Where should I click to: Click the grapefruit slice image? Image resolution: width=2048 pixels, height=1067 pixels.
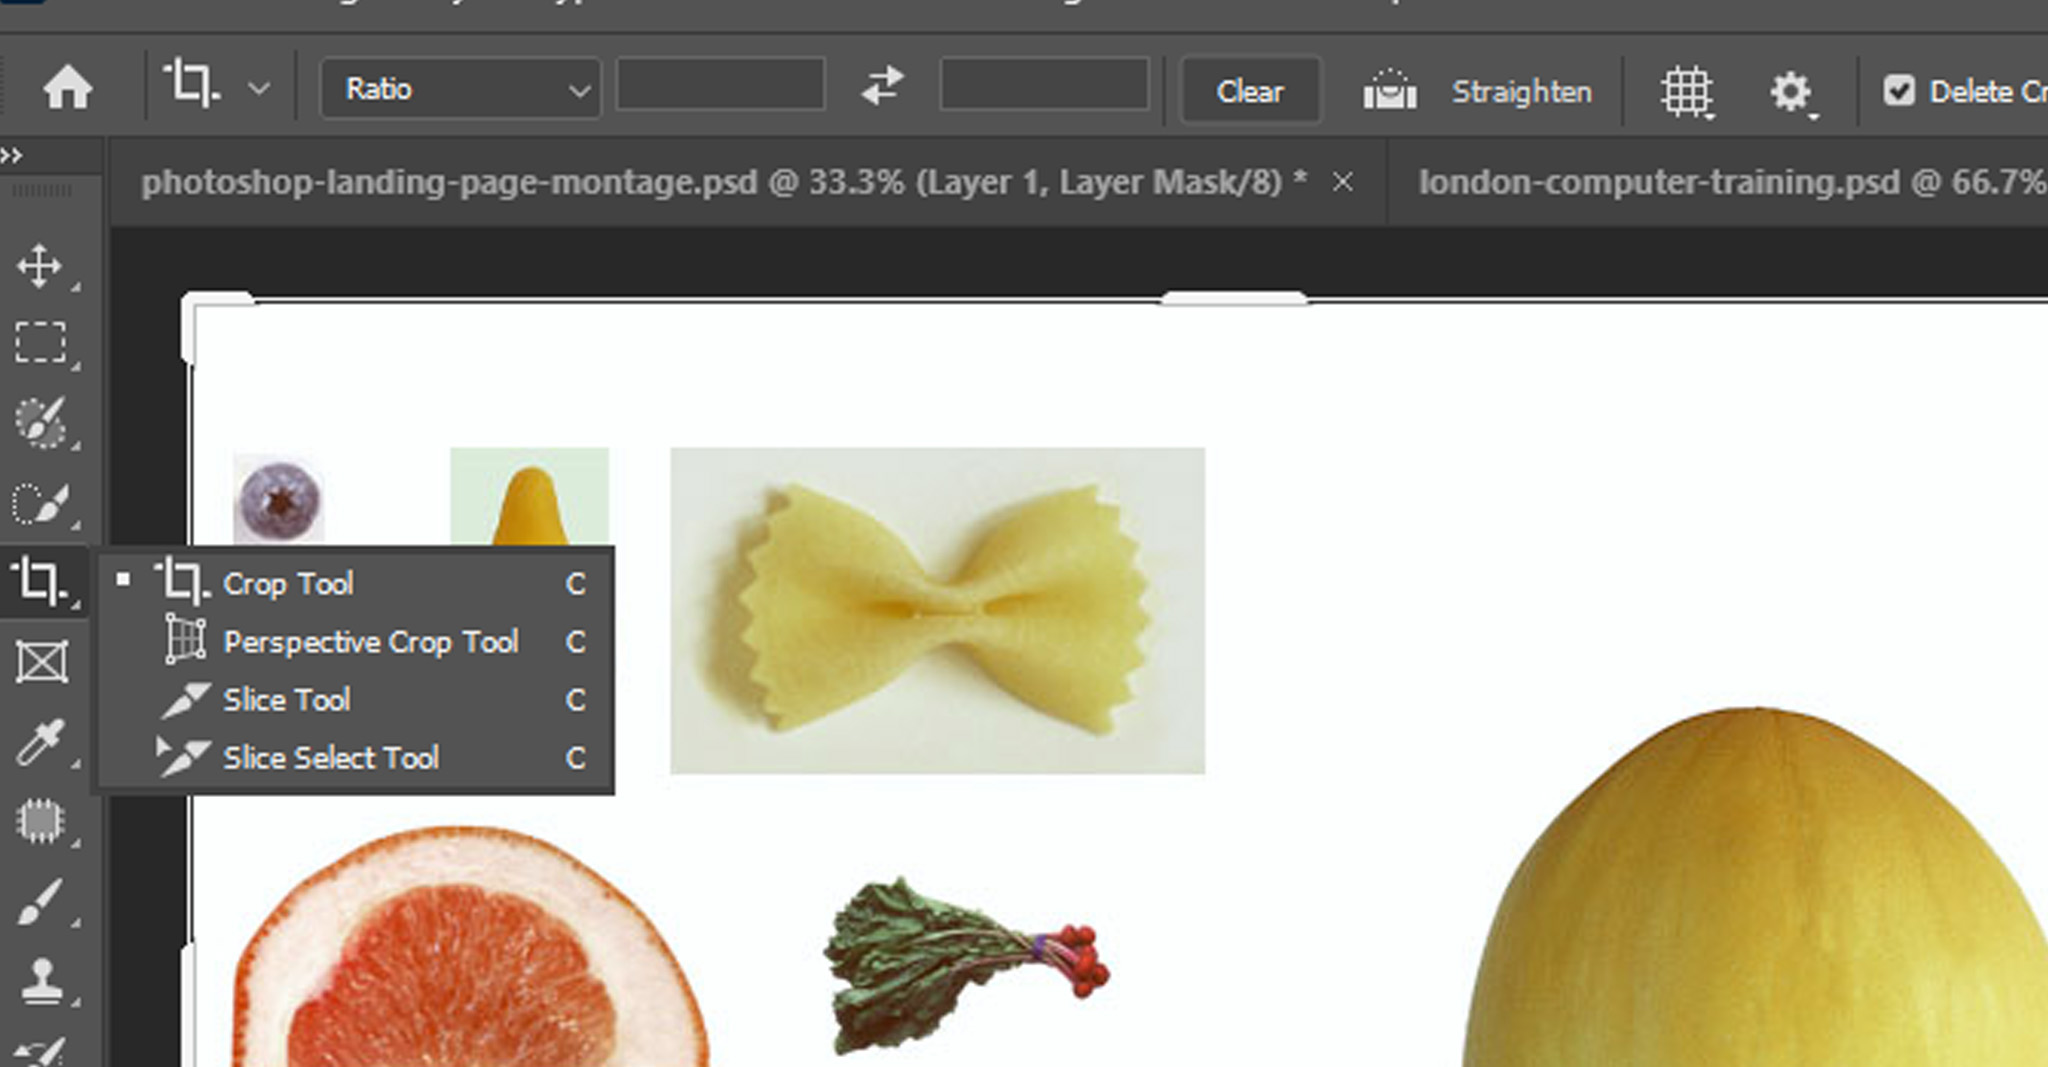[x=471, y=946]
